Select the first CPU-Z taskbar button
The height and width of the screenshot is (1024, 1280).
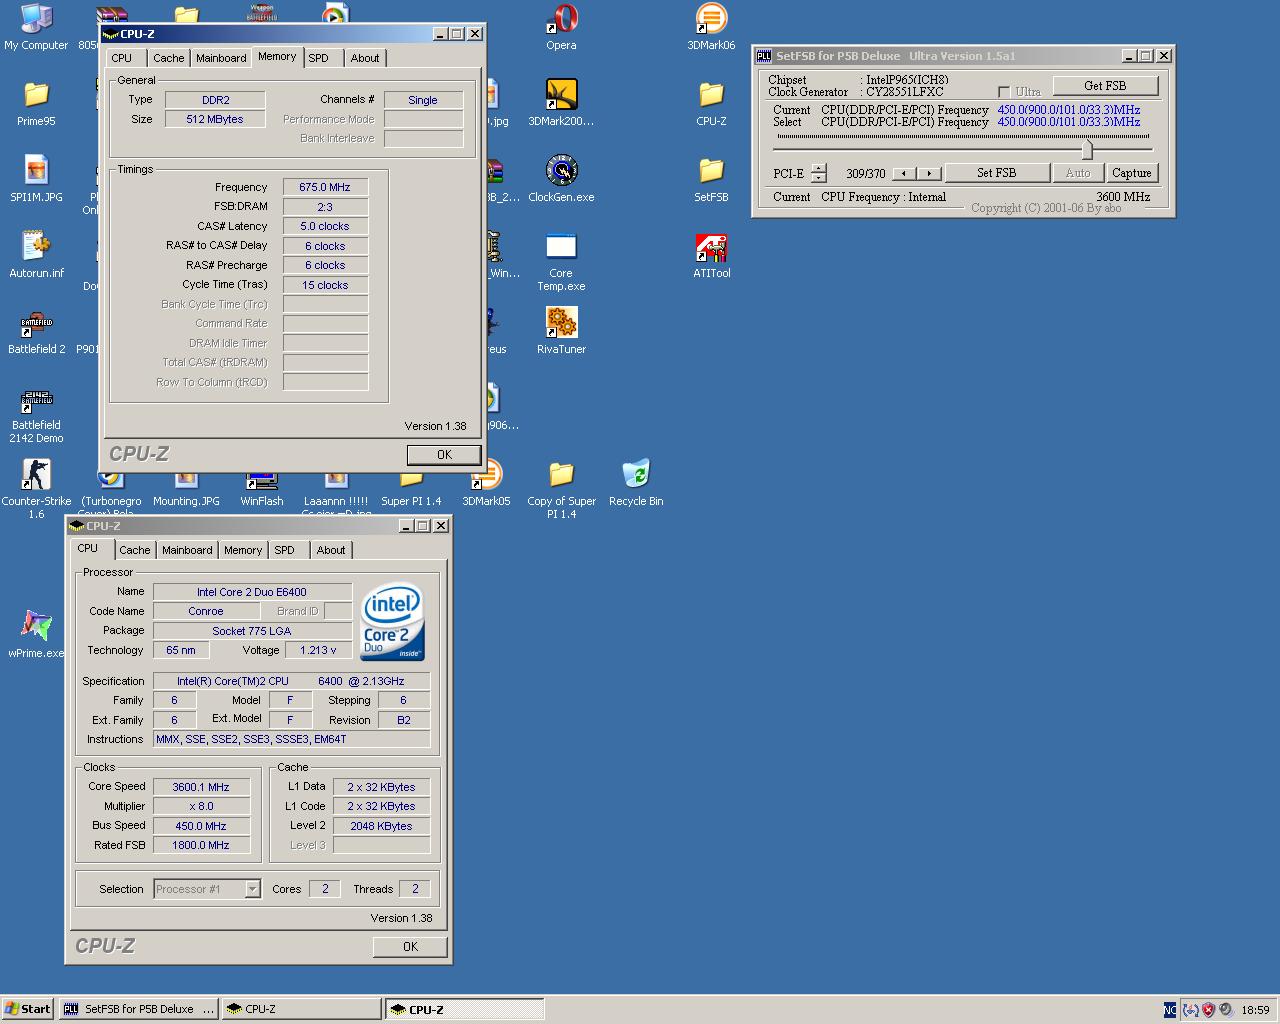[x=301, y=1009]
